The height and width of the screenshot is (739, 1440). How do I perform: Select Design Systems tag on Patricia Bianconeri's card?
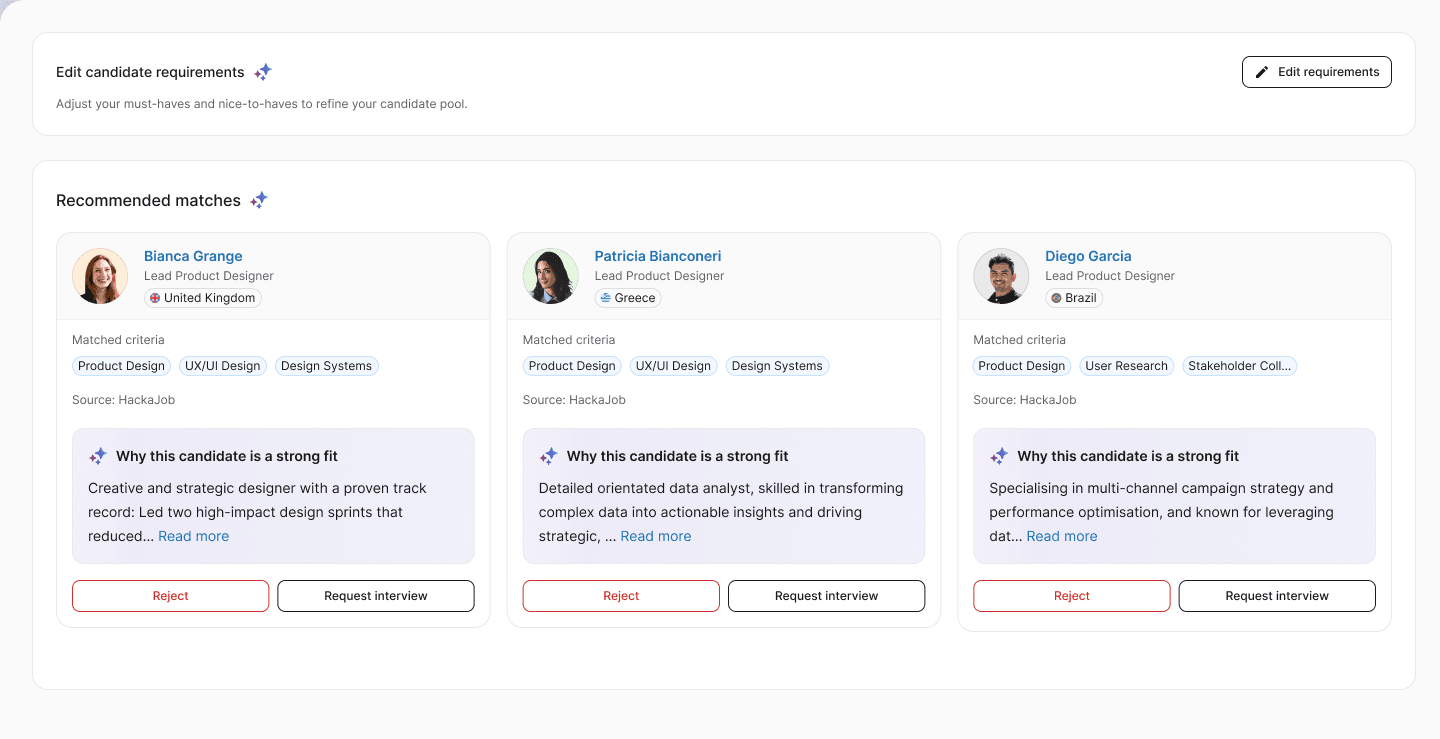point(777,366)
